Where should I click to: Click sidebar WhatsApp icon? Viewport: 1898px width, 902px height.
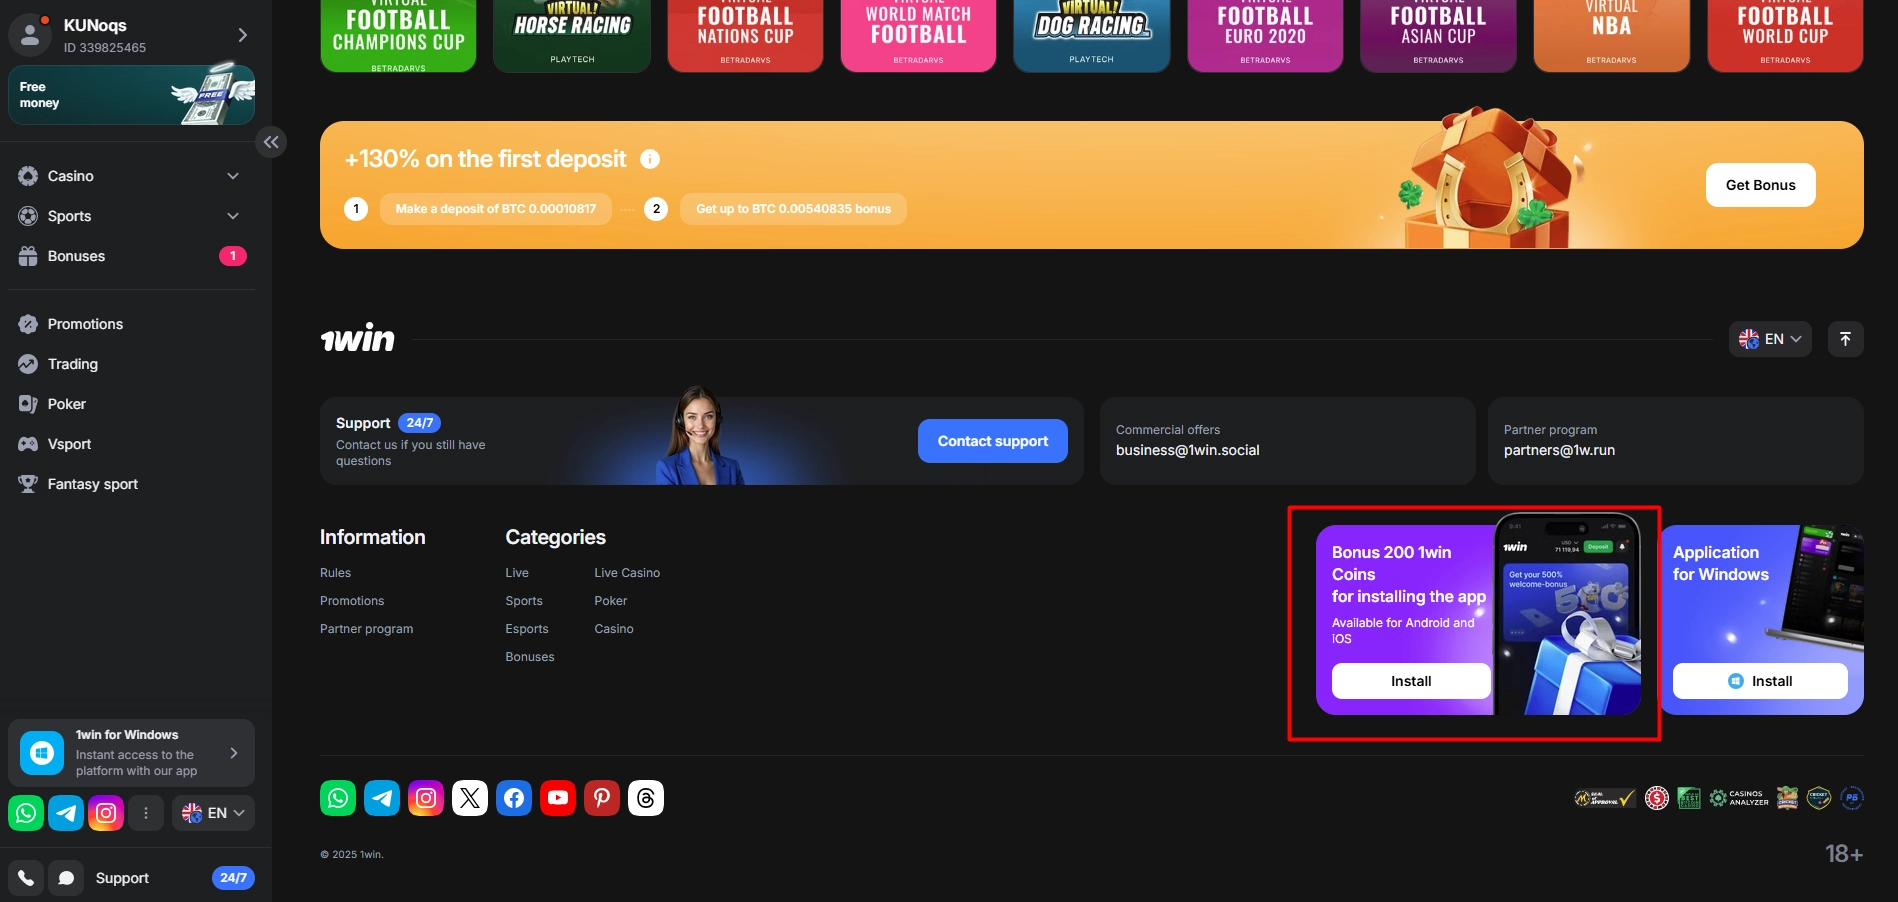pyautogui.click(x=26, y=813)
